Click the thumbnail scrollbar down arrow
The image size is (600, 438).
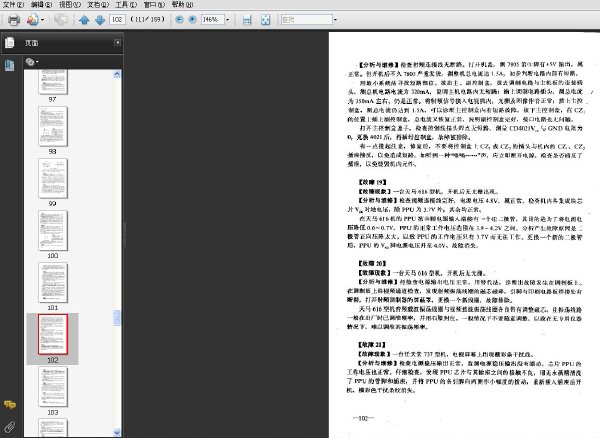[x=117, y=432]
